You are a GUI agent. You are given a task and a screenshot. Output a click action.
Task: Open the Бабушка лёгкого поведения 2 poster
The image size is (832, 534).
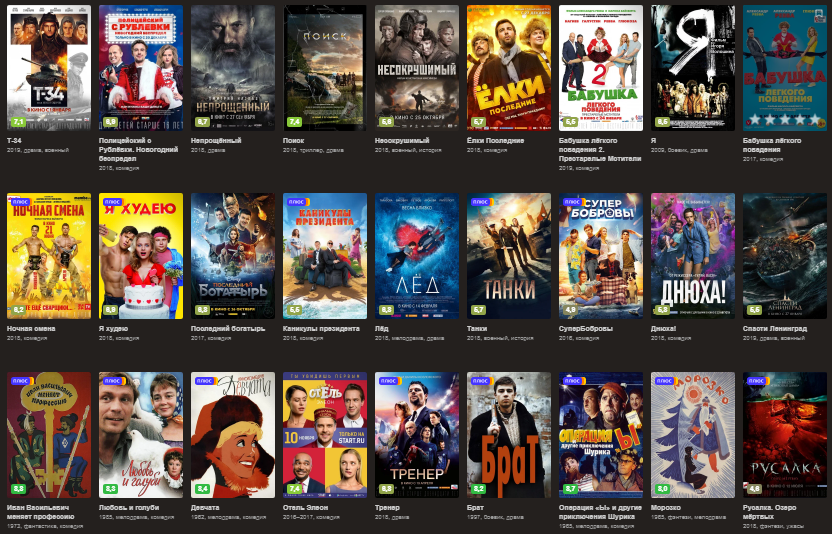coord(601,68)
